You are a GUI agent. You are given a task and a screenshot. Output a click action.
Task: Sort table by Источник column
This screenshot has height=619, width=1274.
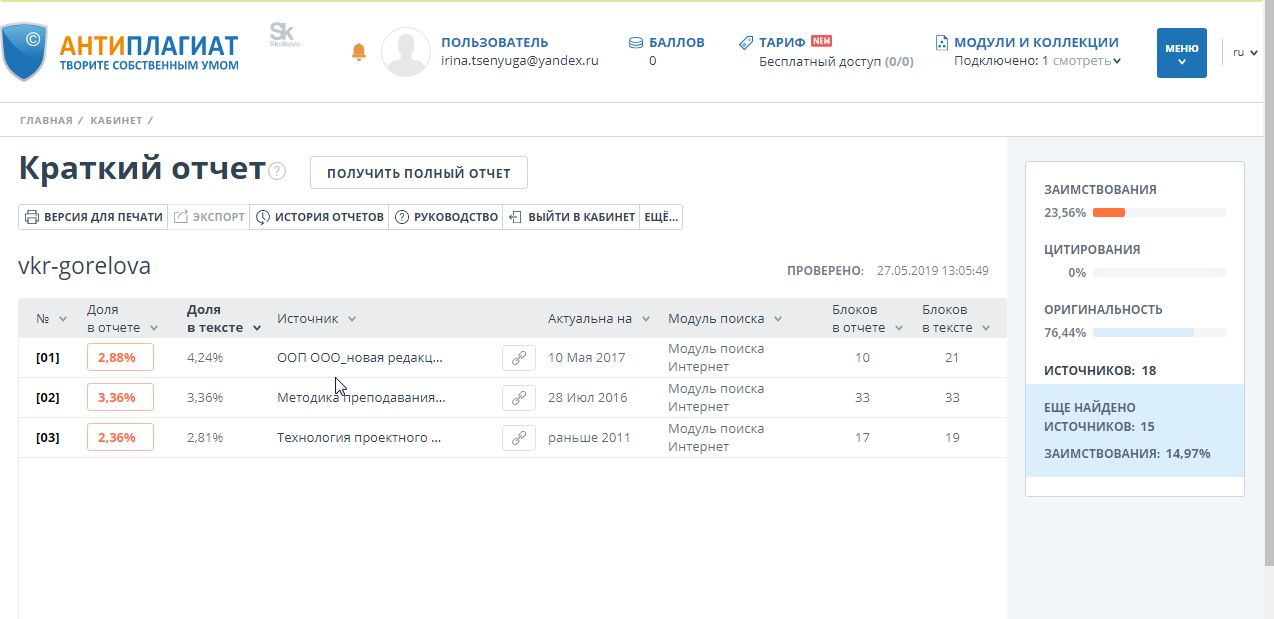click(316, 319)
